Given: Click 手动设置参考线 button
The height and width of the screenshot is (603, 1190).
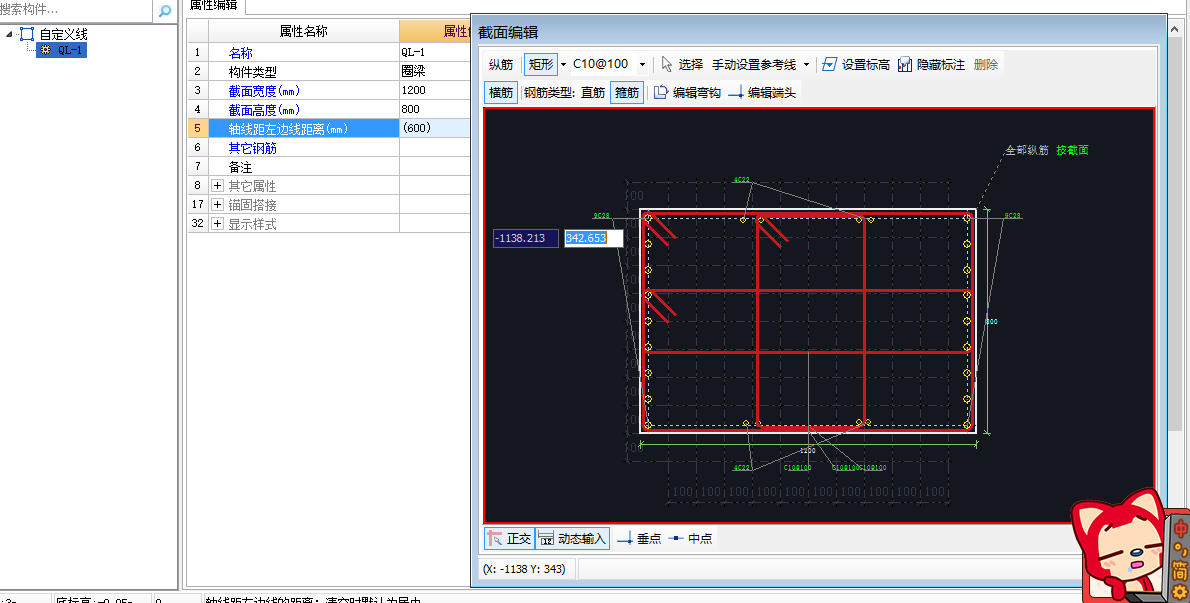Looking at the screenshot, I should click(754, 64).
